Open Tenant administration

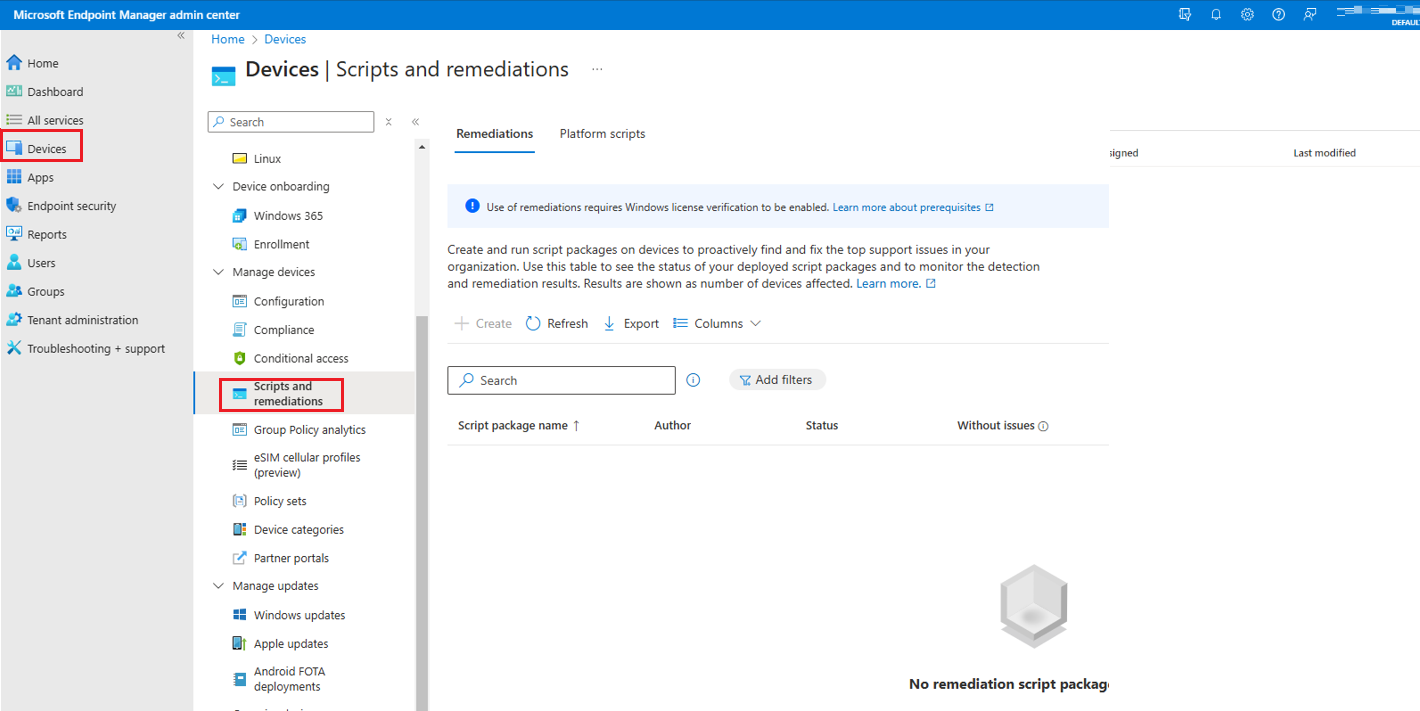click(82, 320)
